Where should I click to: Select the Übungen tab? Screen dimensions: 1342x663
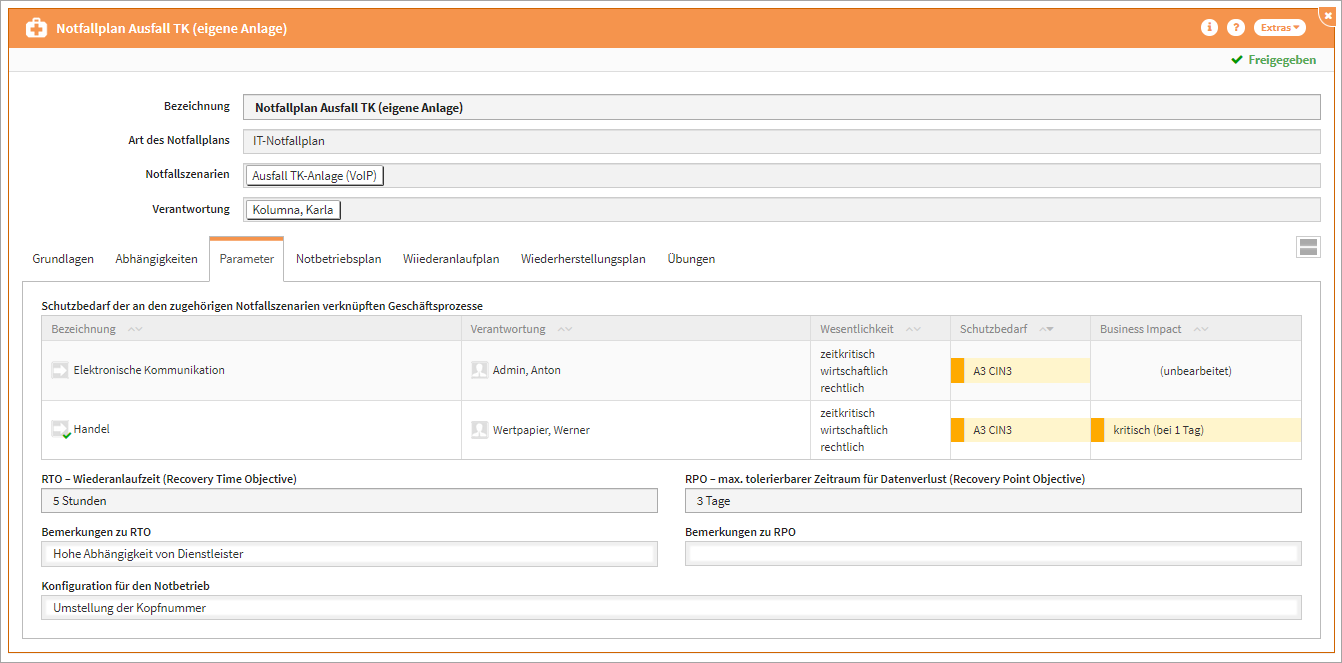click(691, 259)
